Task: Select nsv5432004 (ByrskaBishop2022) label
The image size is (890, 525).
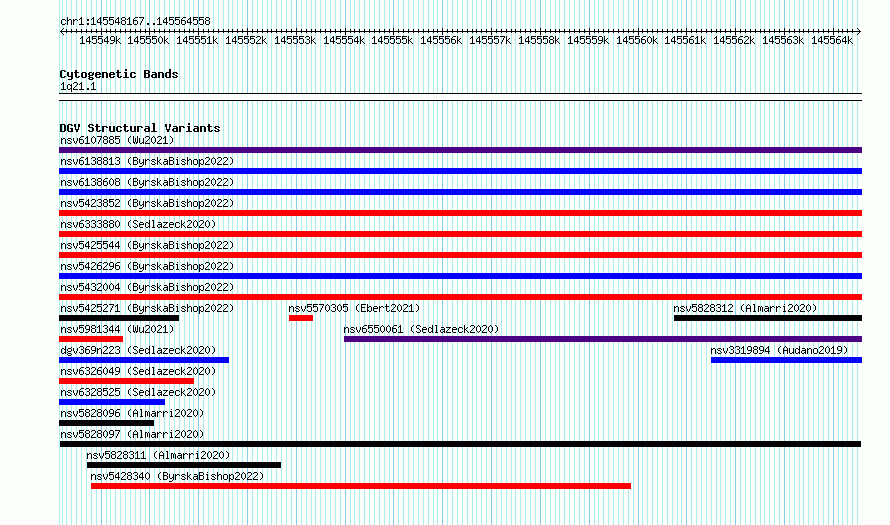Action: click(147, 287)
